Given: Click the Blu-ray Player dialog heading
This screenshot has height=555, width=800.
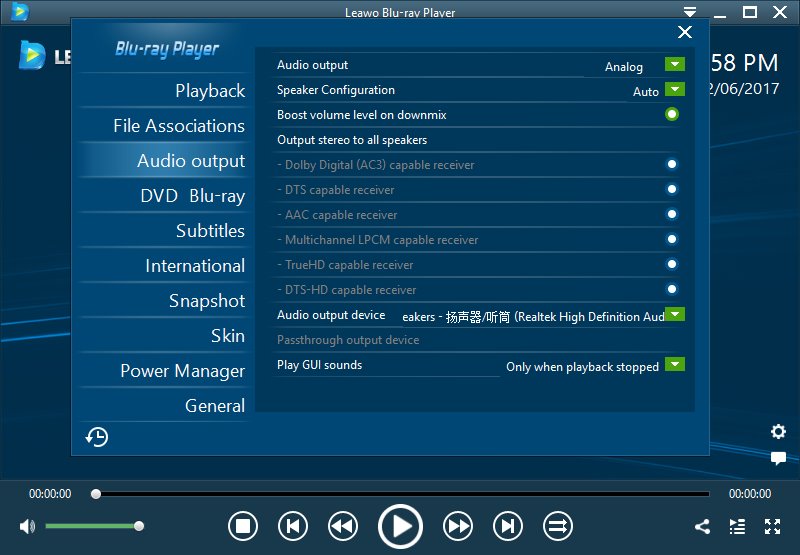Looking at the screenshot, I should click(167, 49).
